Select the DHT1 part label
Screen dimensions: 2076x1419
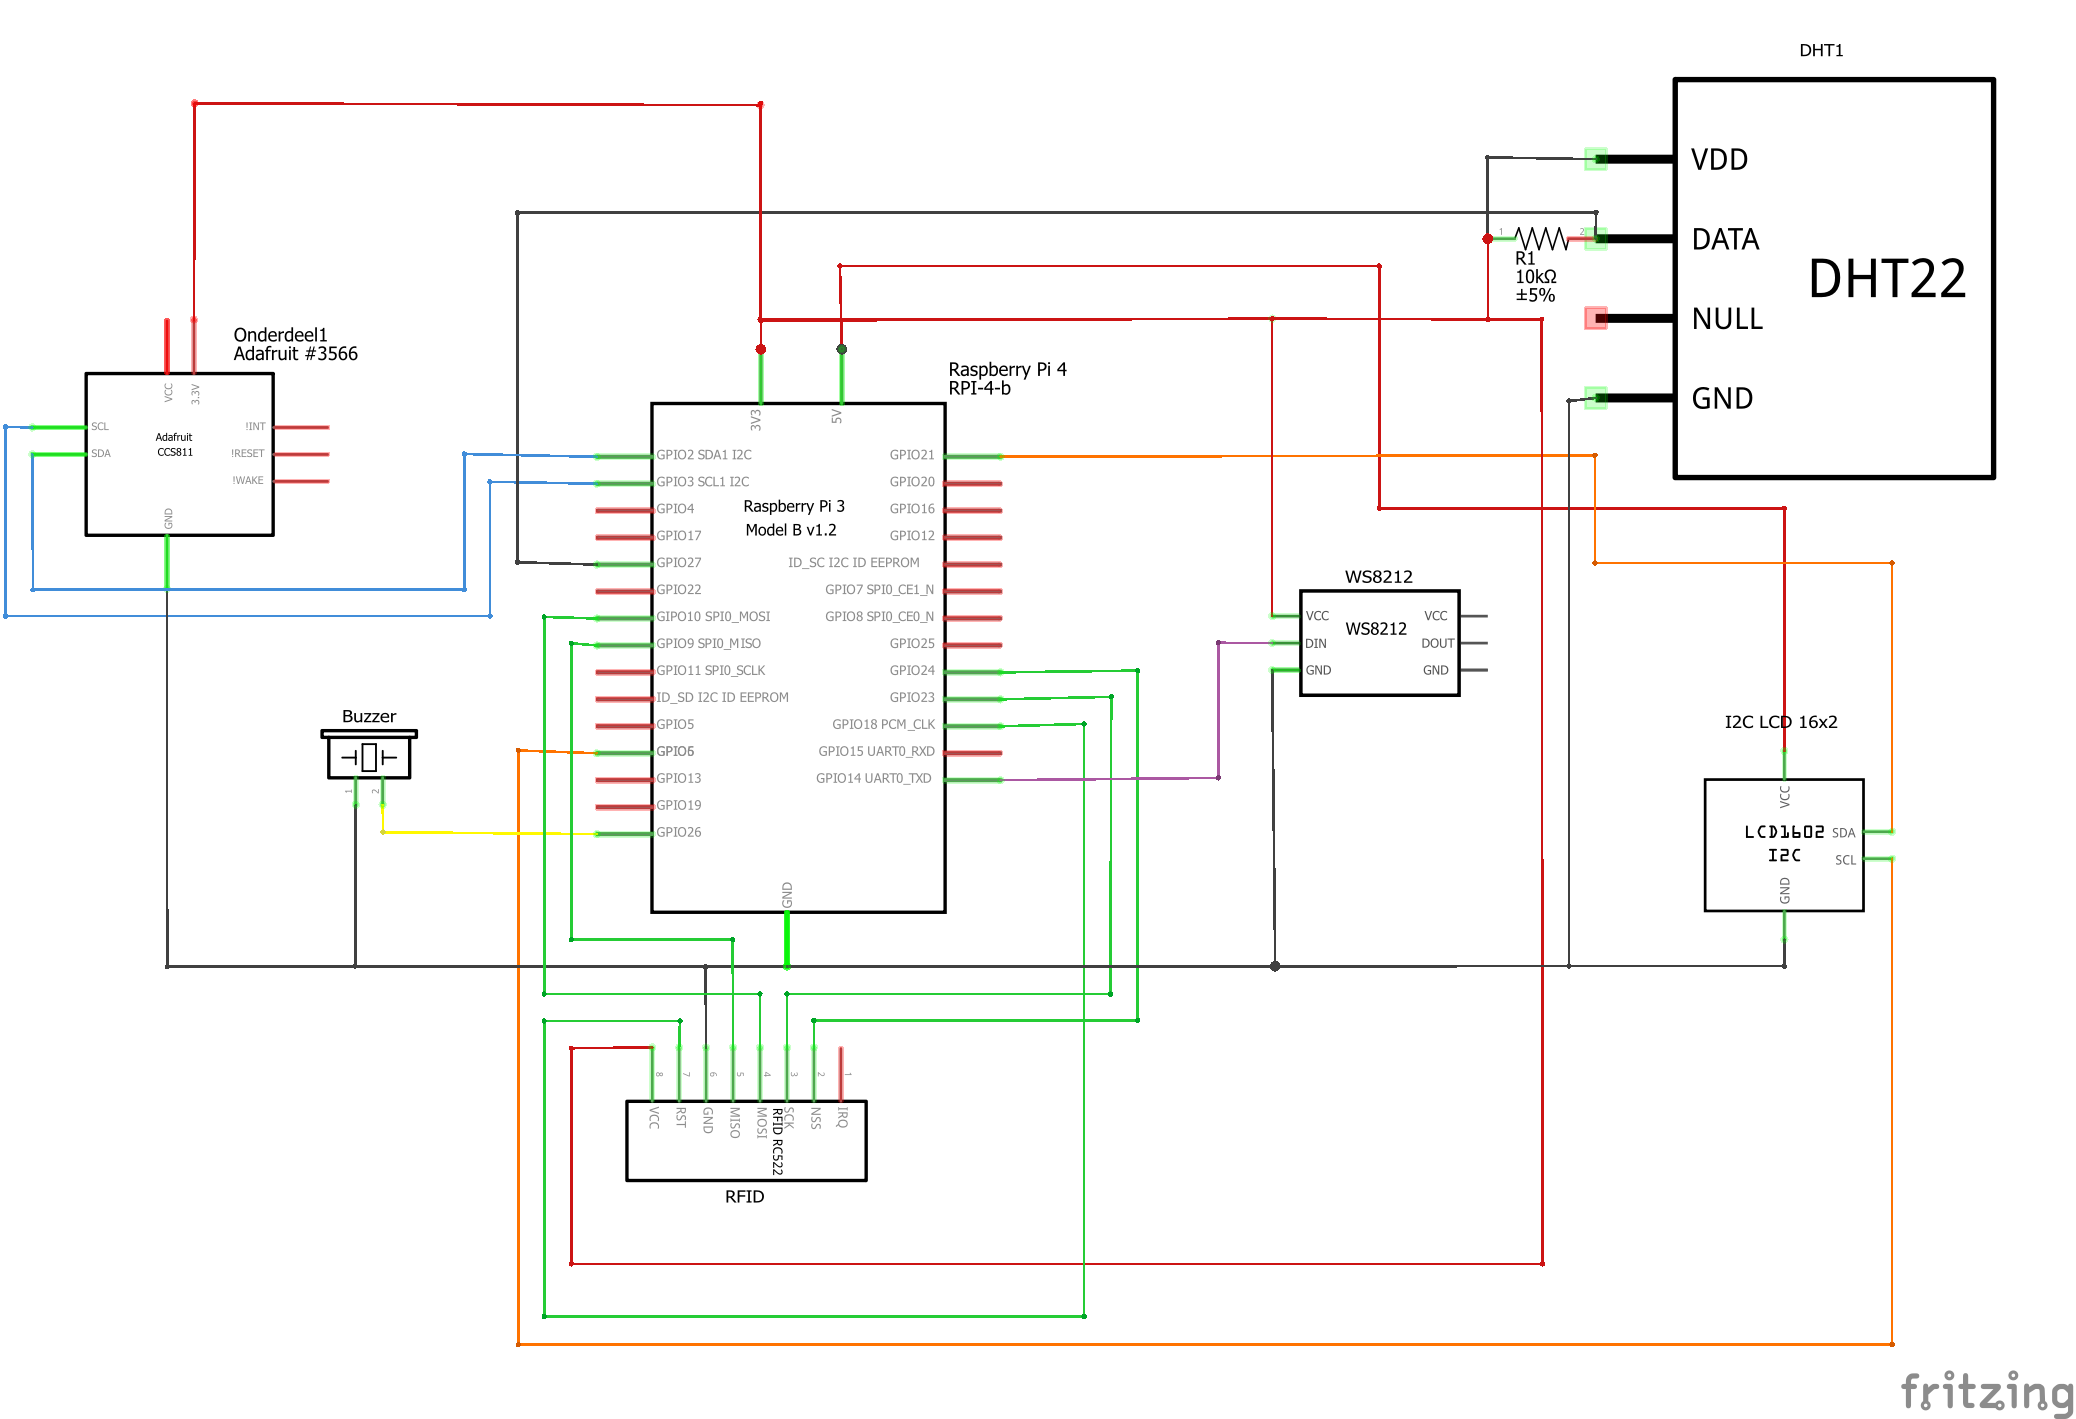(1821, 50)
